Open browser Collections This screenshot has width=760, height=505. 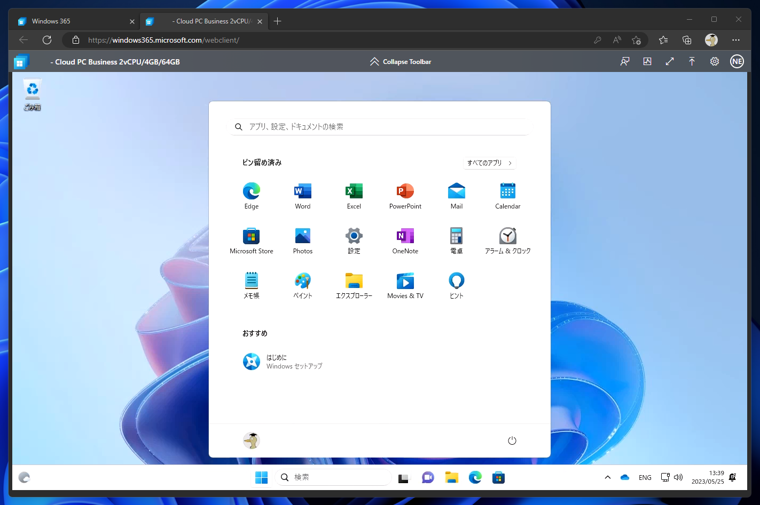[687, 40]
